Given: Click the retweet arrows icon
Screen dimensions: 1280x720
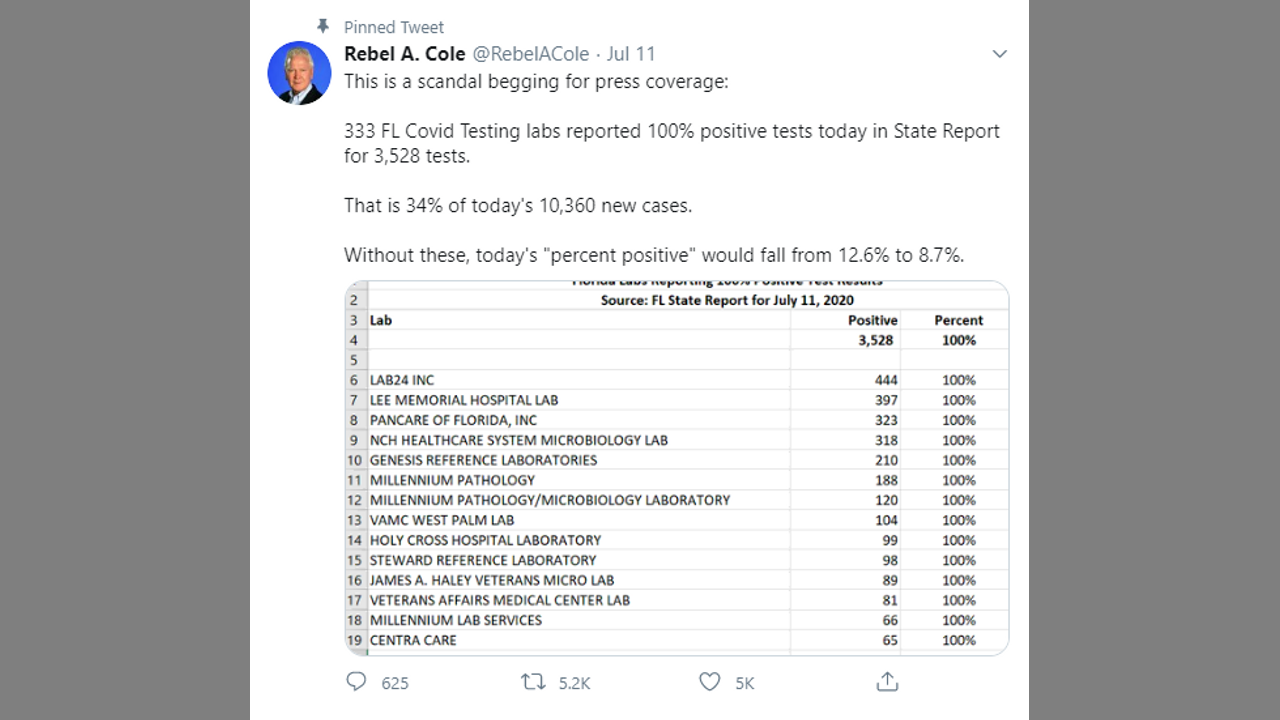Looking at the screenshot, I should (532, 682).
